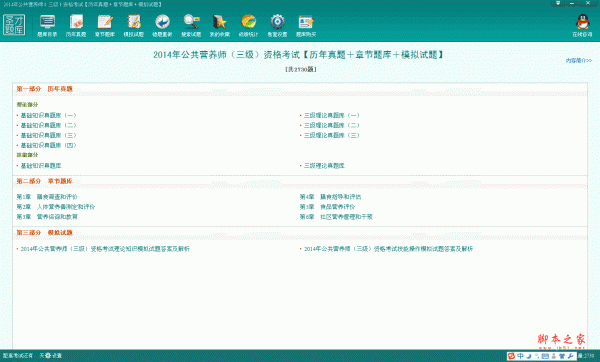Click the 理论部分 subsection label

[x=27, y=104]
